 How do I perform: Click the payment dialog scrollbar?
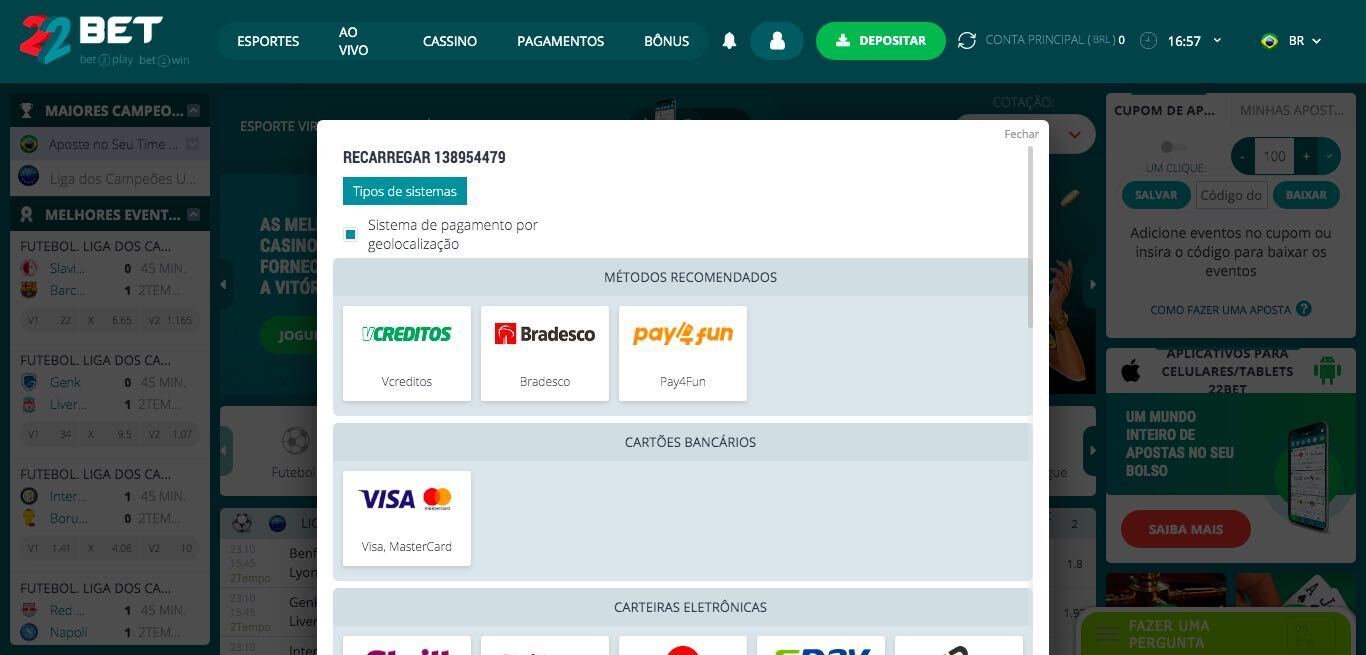(x=1030, y=237)
